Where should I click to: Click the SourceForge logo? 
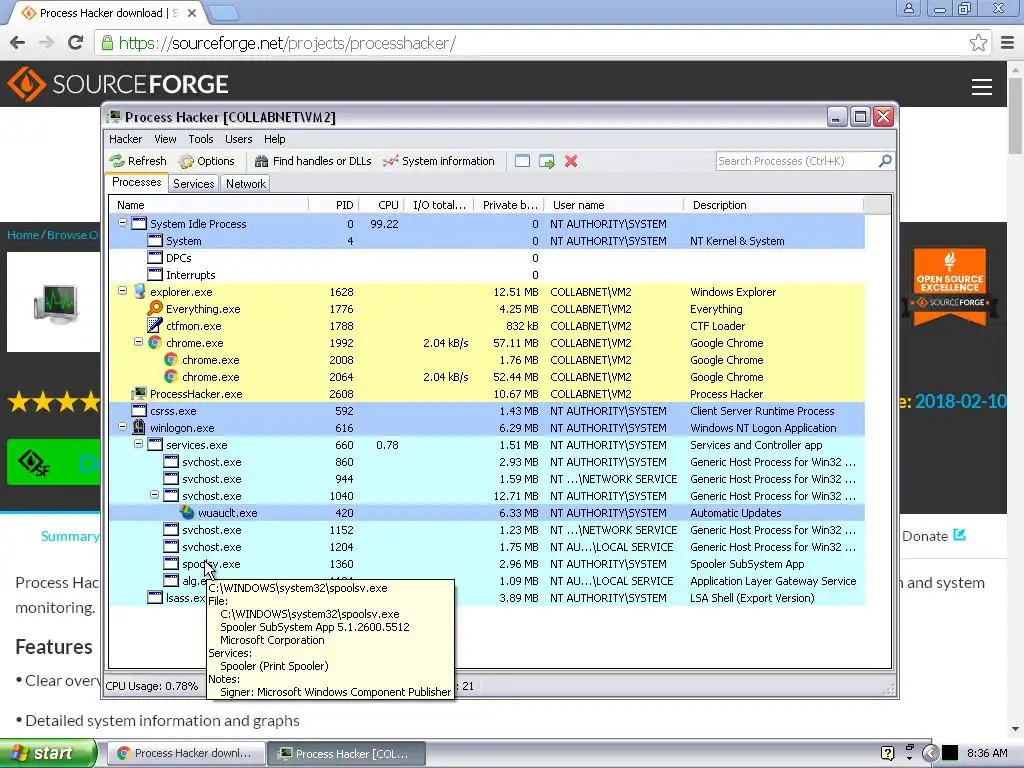point(118,84)
